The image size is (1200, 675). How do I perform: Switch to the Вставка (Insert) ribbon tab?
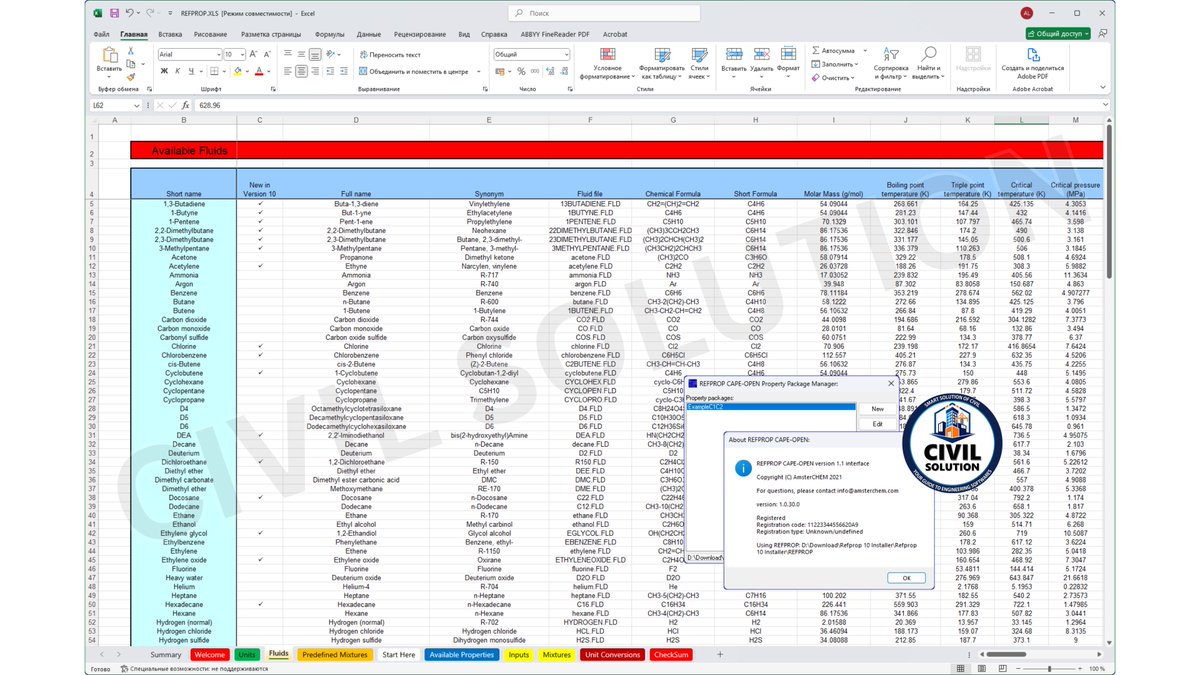(x=170, y=34)
